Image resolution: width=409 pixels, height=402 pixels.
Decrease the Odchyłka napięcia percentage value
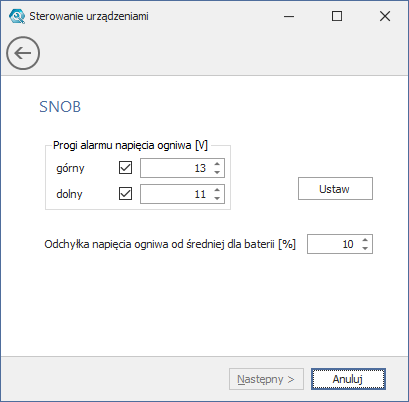click(365, 248)
